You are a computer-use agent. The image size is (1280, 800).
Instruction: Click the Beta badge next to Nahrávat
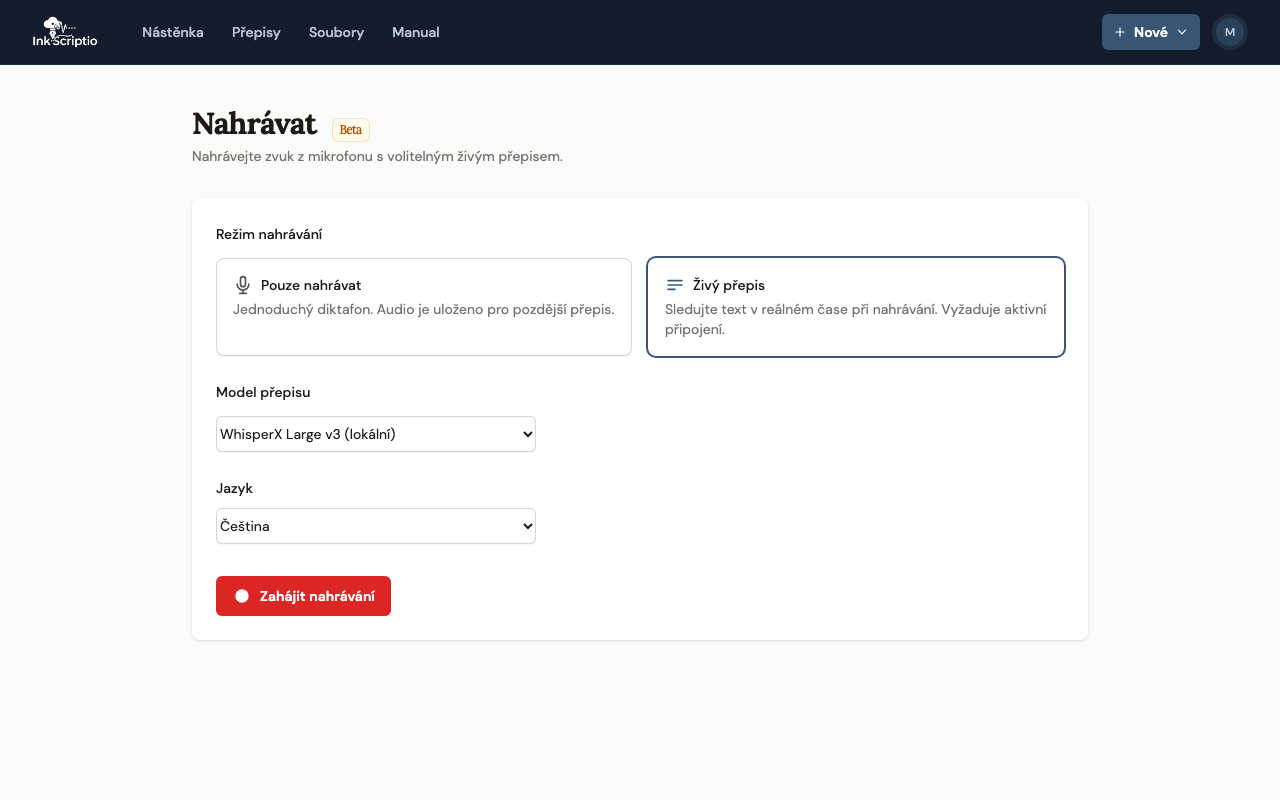pos(351,130)
